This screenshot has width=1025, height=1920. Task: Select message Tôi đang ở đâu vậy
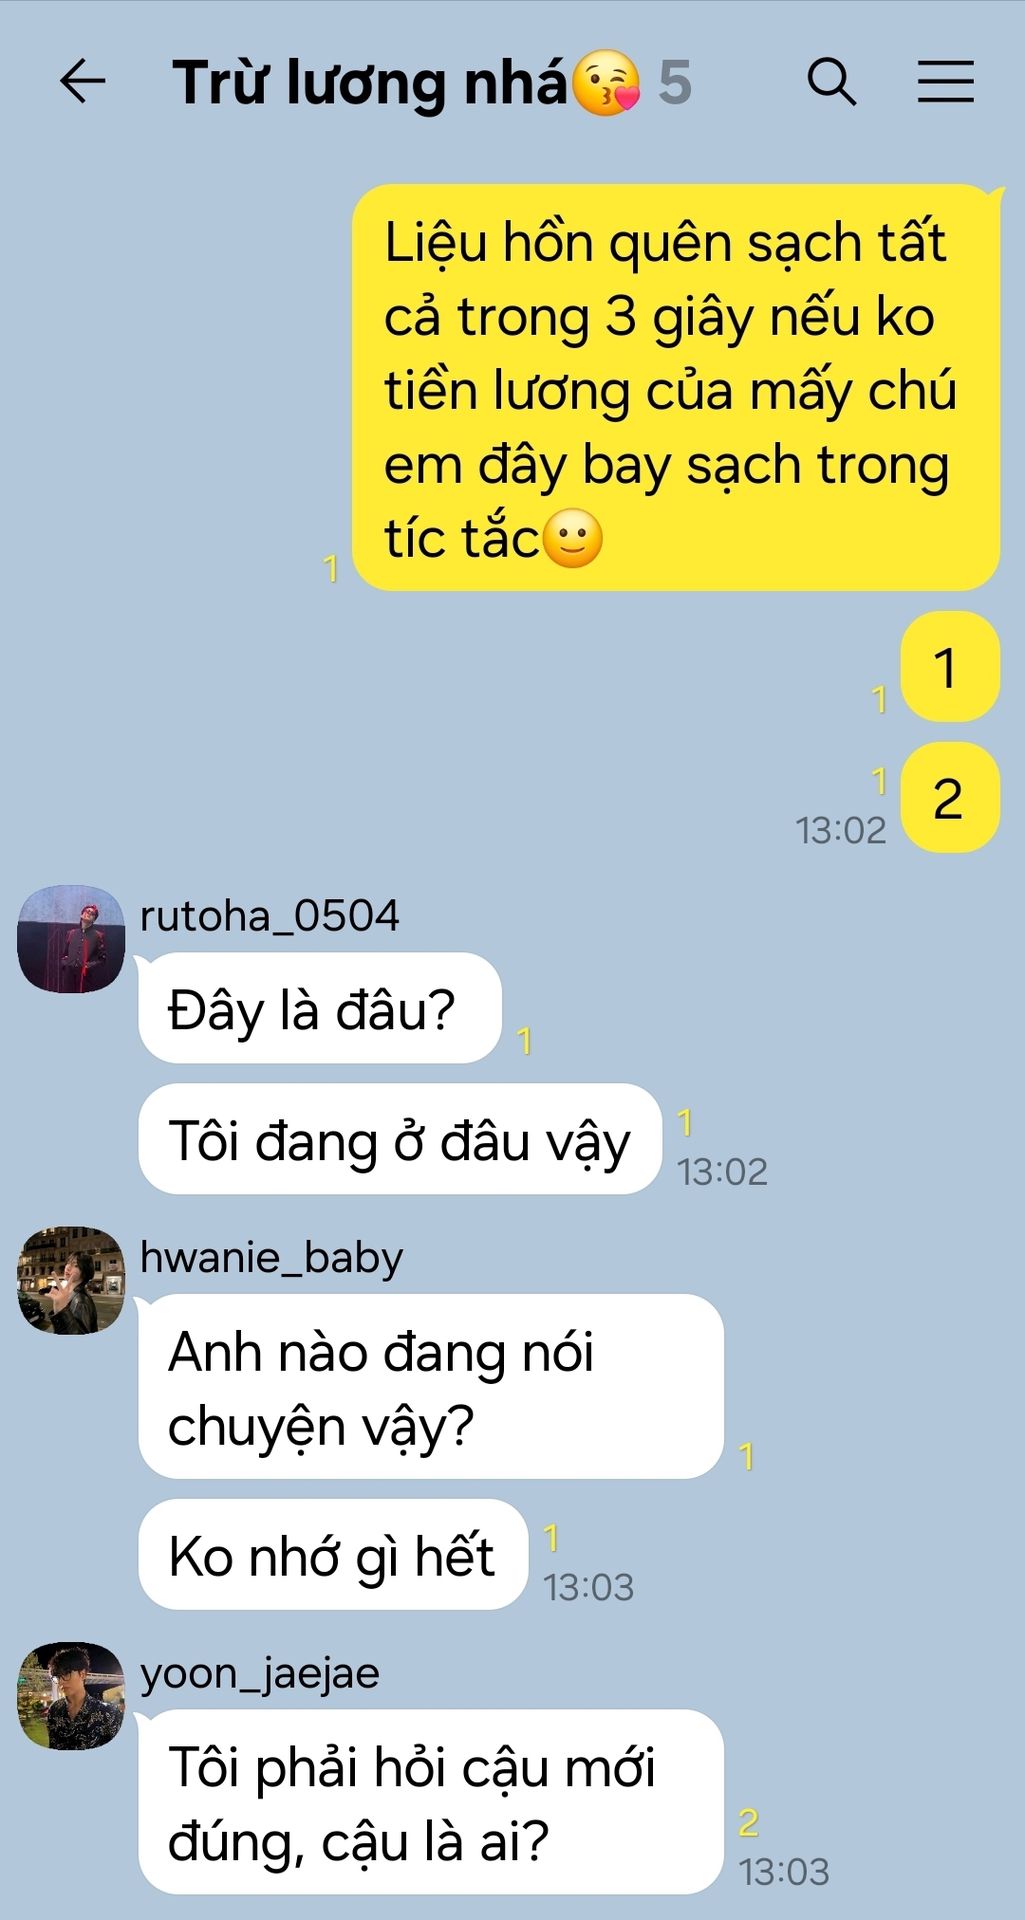400,1139
